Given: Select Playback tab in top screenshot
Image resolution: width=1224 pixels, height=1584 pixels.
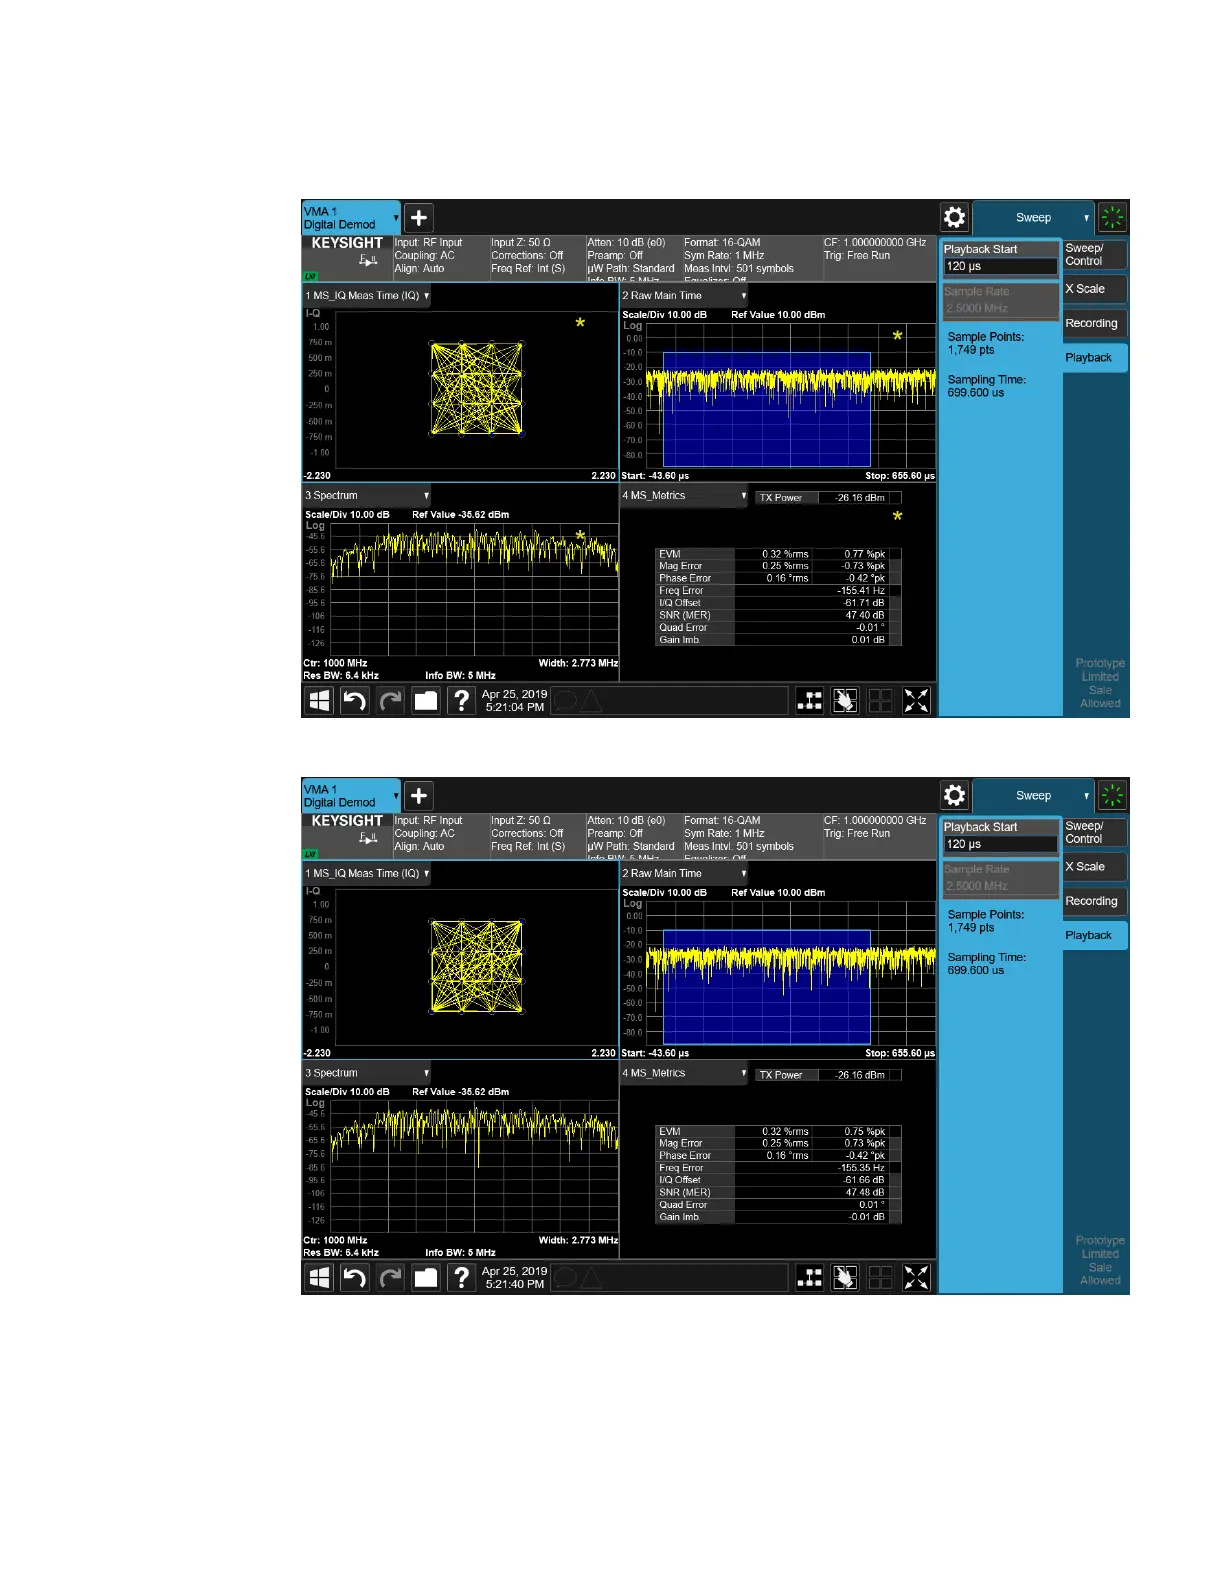Looking at the screenshot, I should [1095, 358].
